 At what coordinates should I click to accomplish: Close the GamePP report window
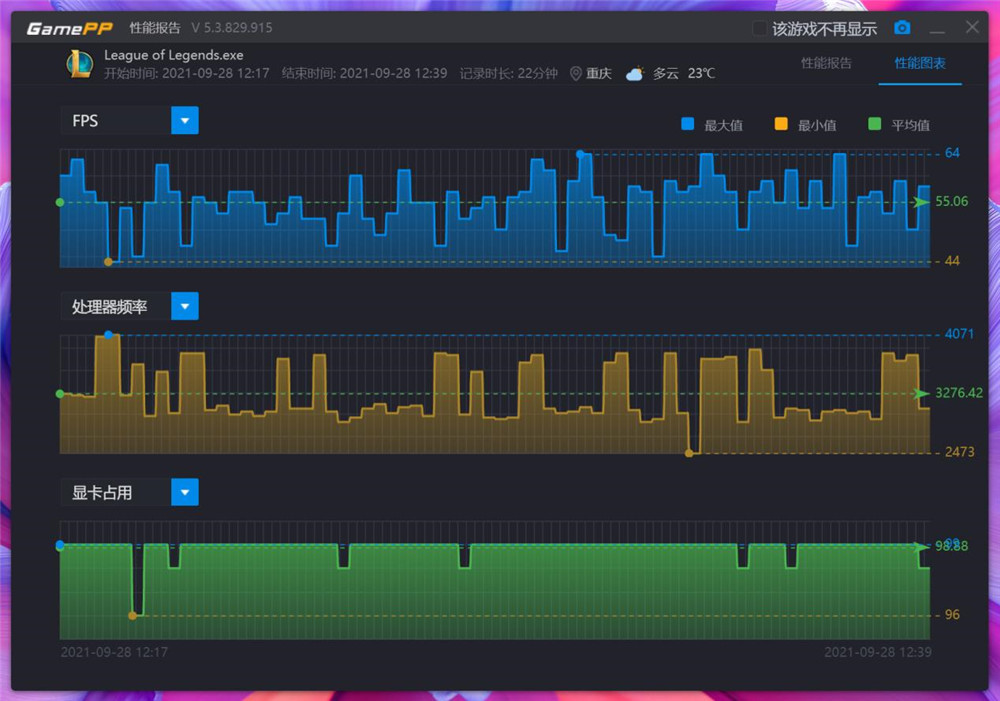[972, 28]
